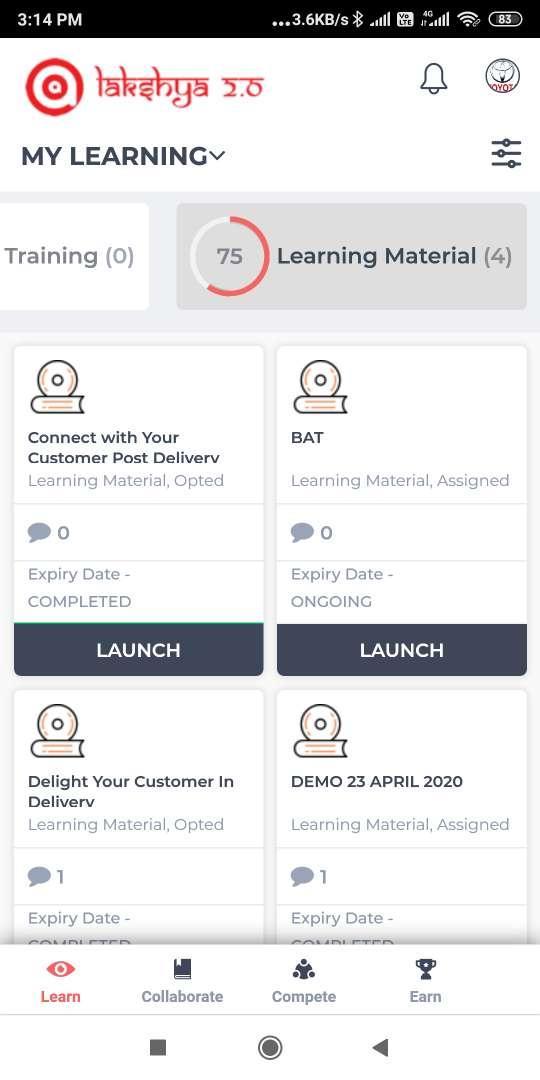
Task: Open the filter sliders icon
Action: tap(506, 153)
